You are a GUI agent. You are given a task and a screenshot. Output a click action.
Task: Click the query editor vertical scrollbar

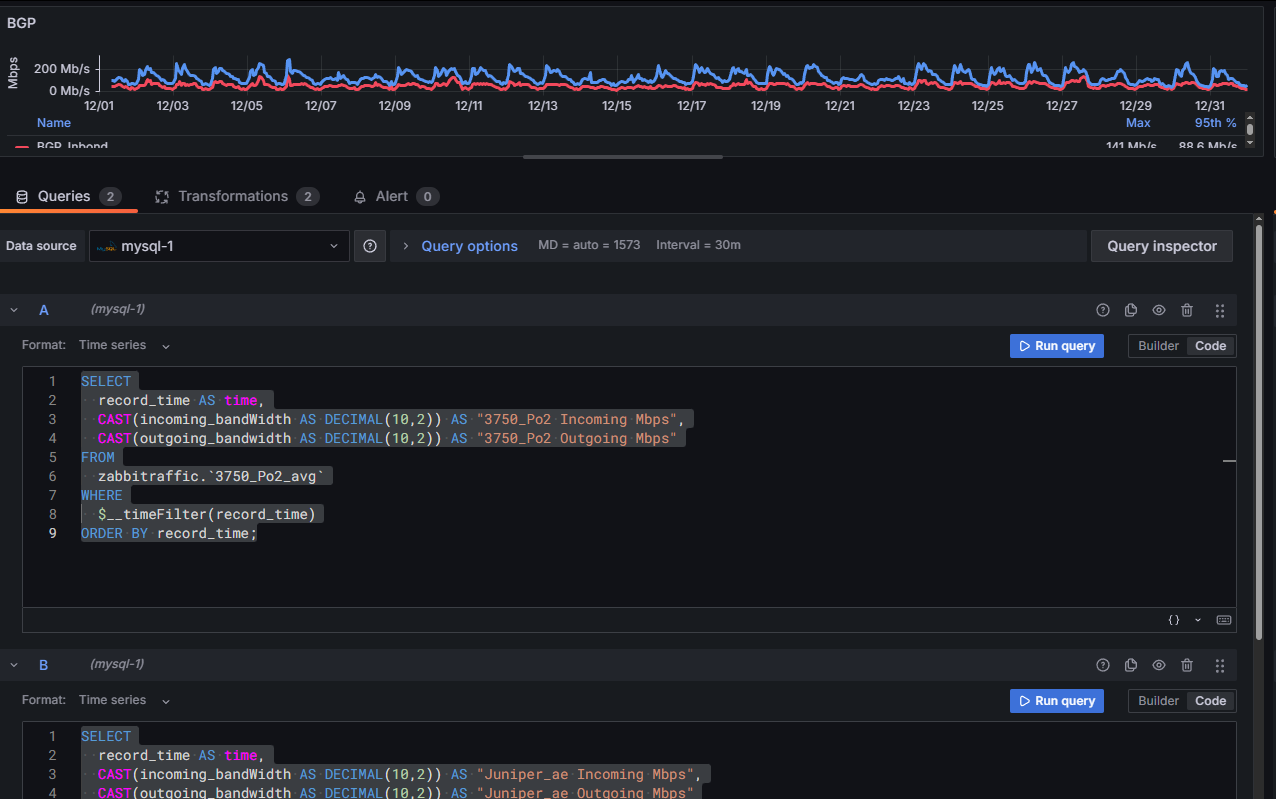[1259, 432]
